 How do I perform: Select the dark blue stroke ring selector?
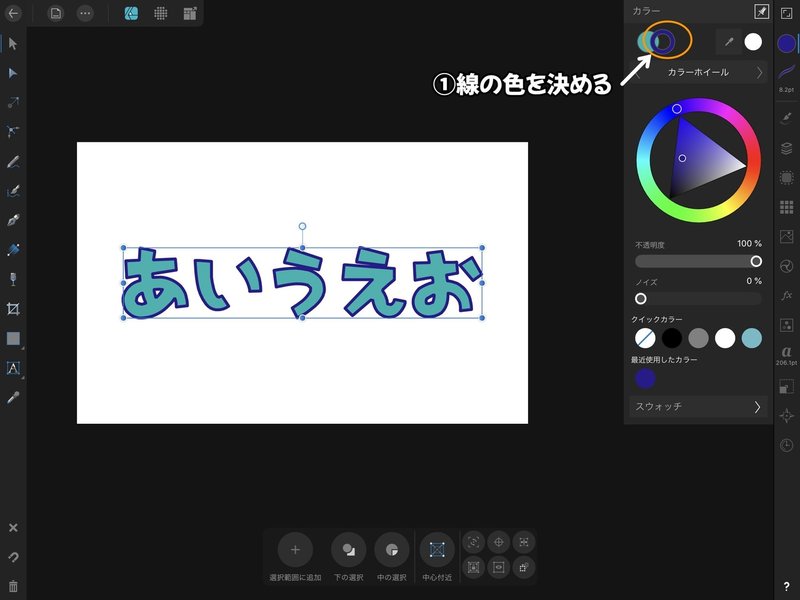[663, 41]
